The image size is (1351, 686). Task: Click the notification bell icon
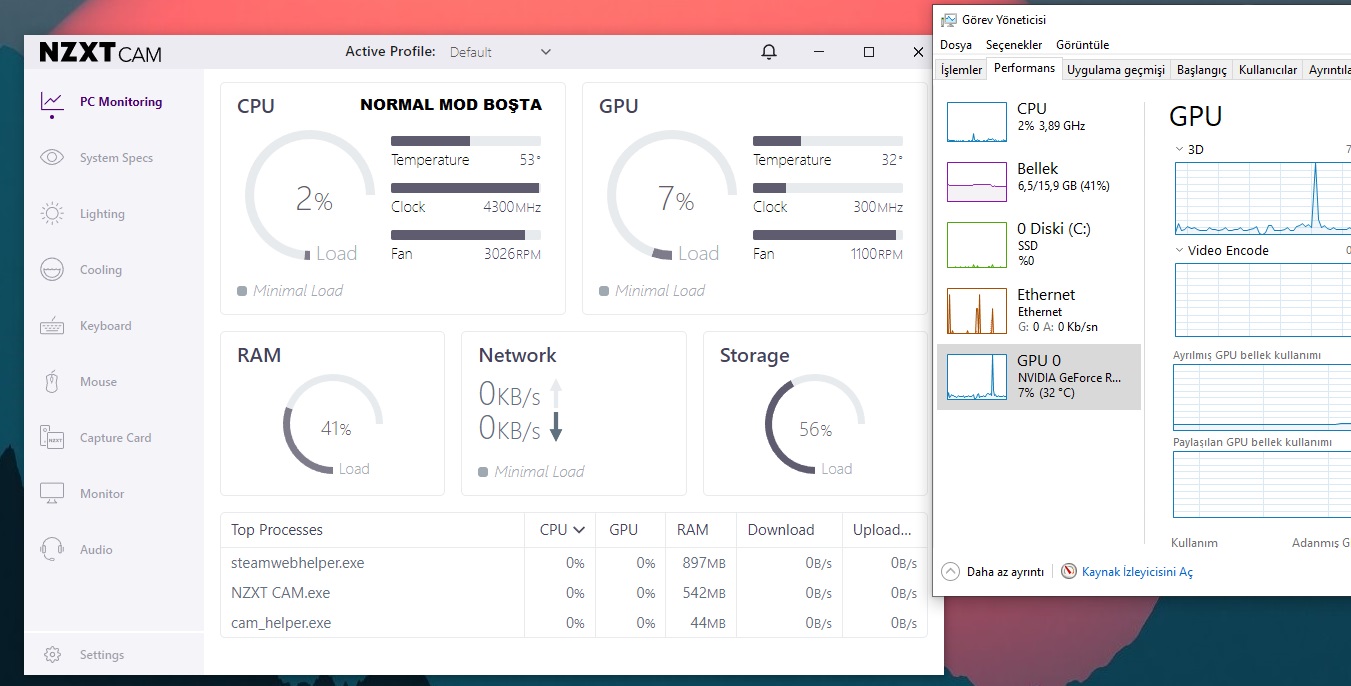(769, 52)
